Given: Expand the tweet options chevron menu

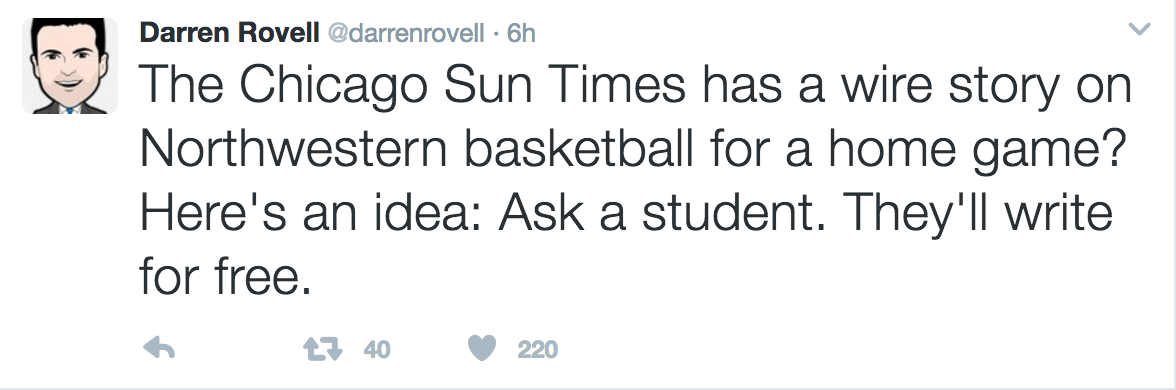Looking at the screenshot, I should (x=1139, y=30).
